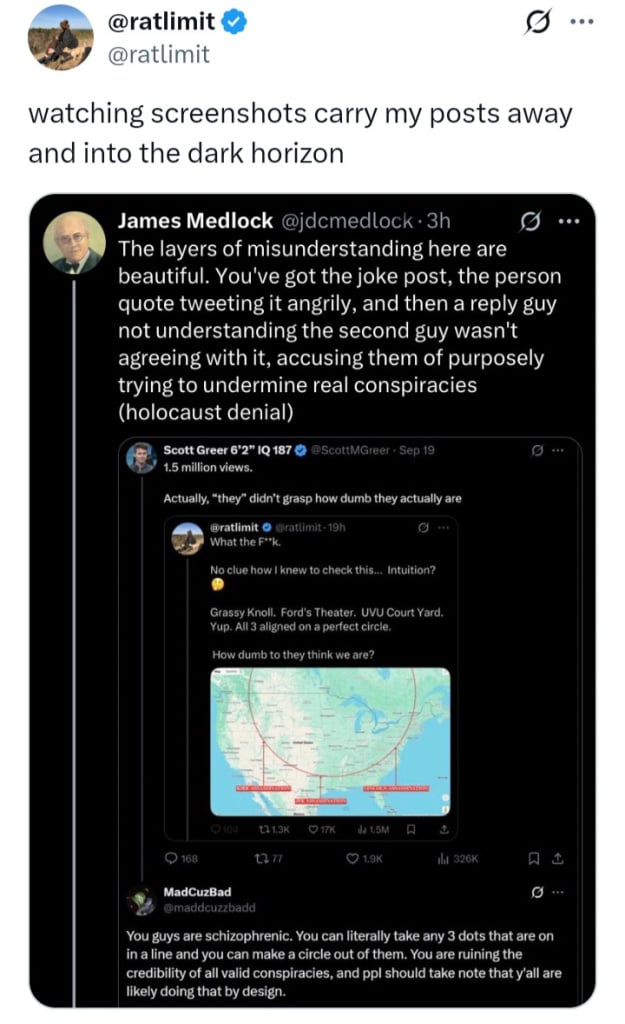
Task: Click the repost icon showing 77
Action: (260, 858)
